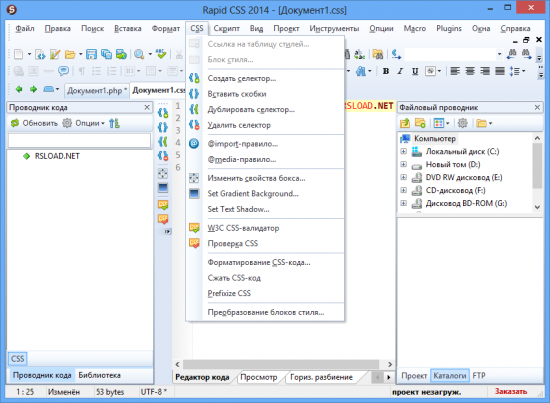Click the text color dropdown arrow
The width and height of the screenshot is (550, 403).
tap(370, 71)
